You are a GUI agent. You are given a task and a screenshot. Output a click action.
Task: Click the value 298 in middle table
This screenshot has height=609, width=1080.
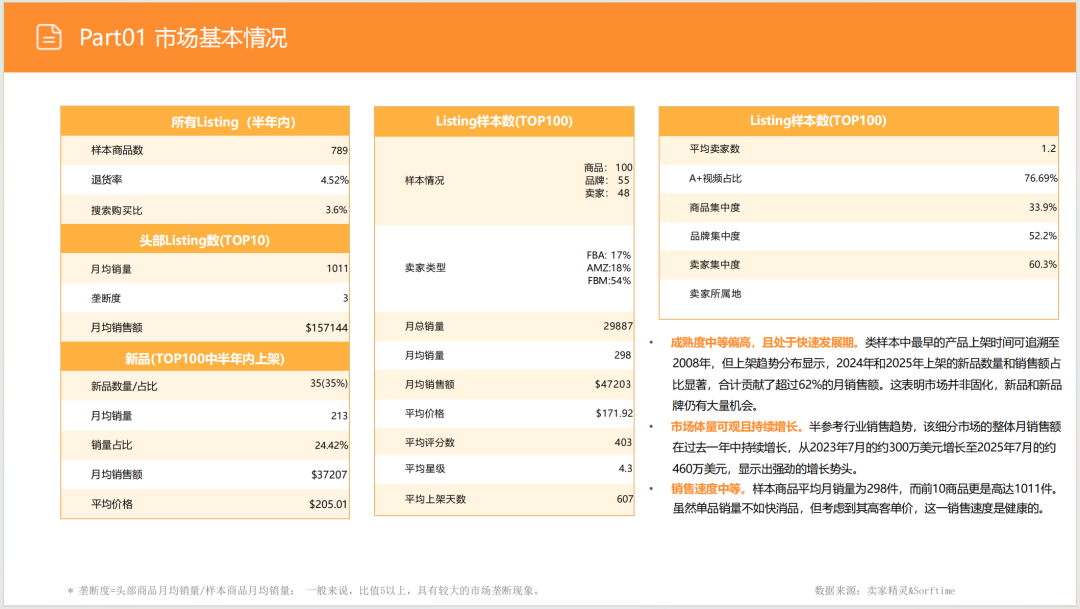point(623,355)
